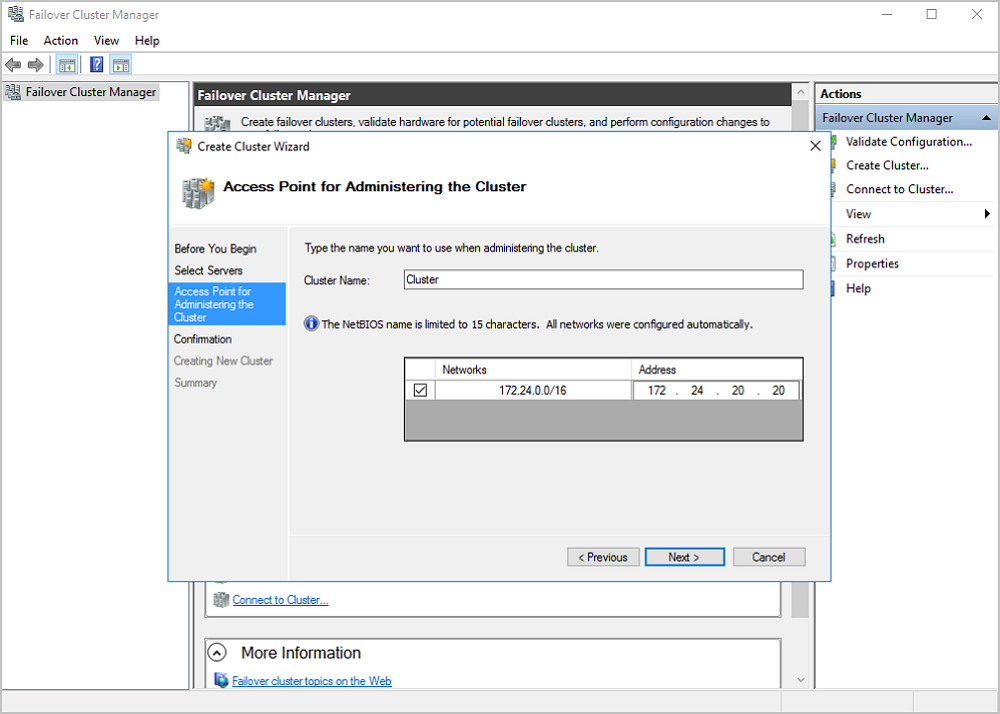Click the Back arrow toolbar icon

click(13, 64)
